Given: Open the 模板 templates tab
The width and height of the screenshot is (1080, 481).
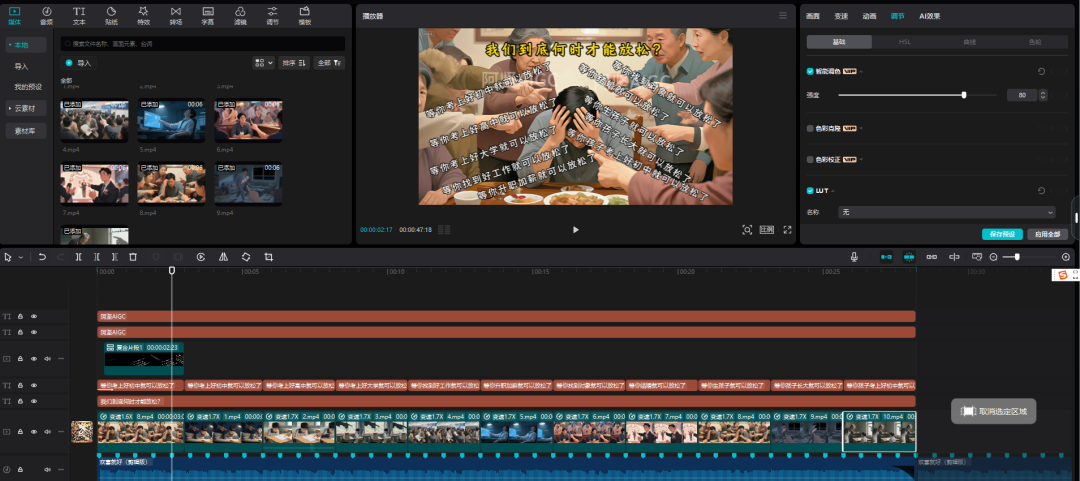Looking at the screenshot, I should coord(304,15).
